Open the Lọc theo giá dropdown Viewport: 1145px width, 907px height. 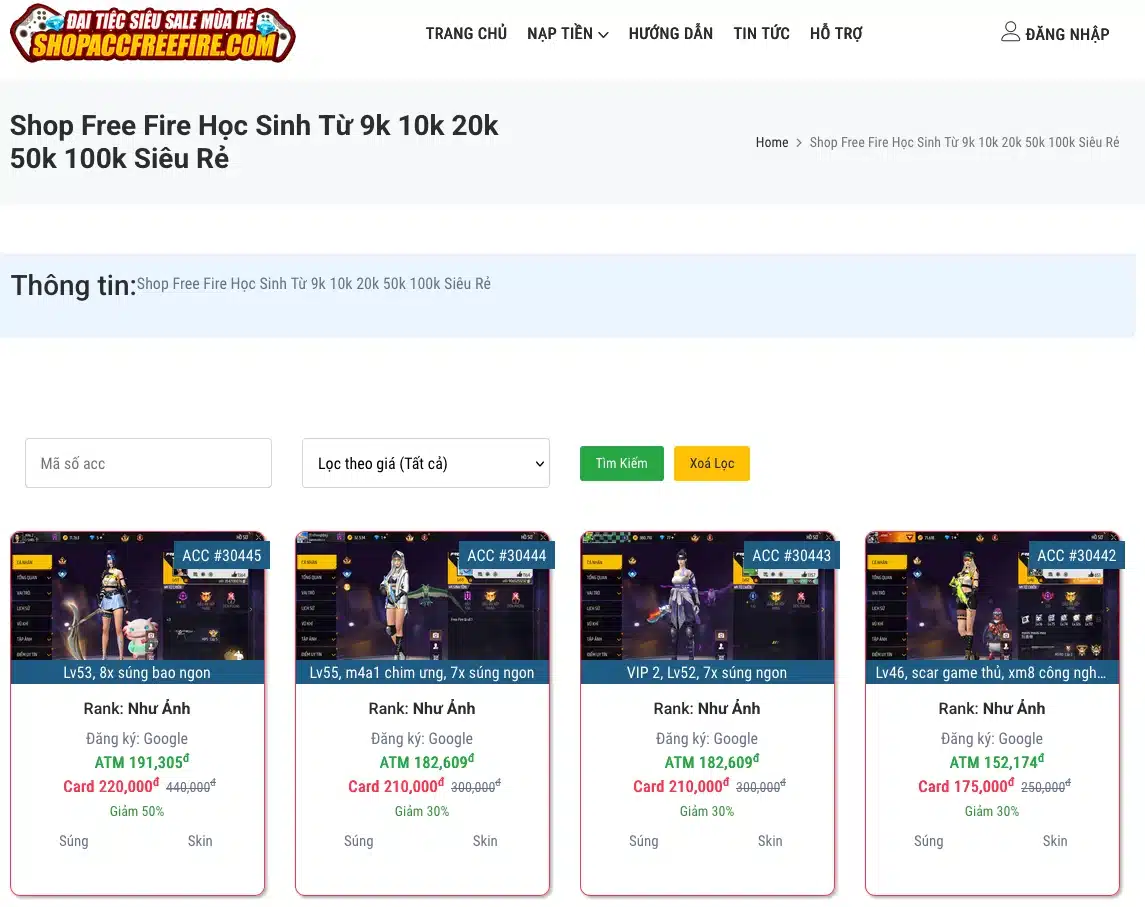[x=426, y=463]
